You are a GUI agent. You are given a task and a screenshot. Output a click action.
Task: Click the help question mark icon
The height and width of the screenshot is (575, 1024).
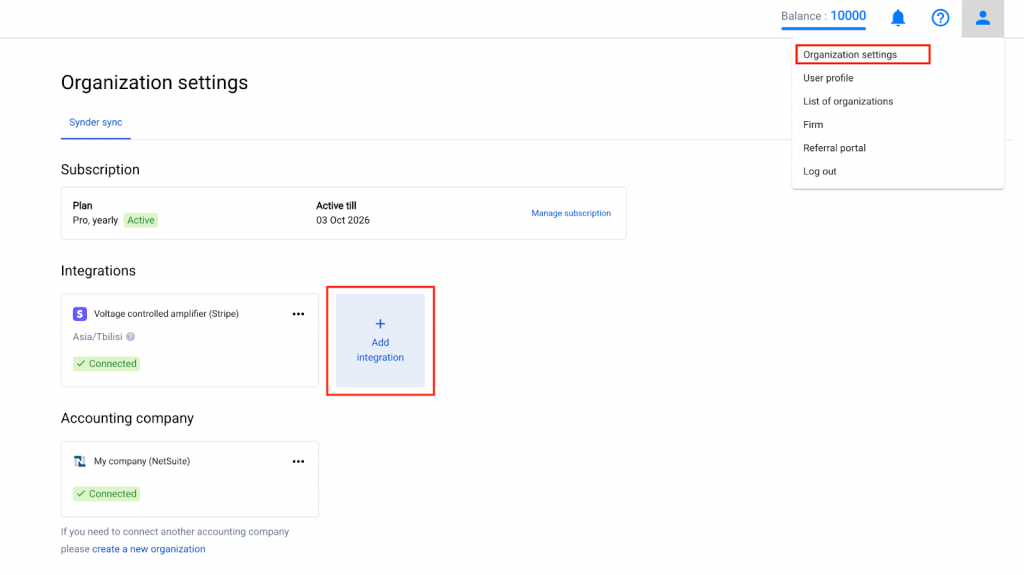click(x=940, y=18)
